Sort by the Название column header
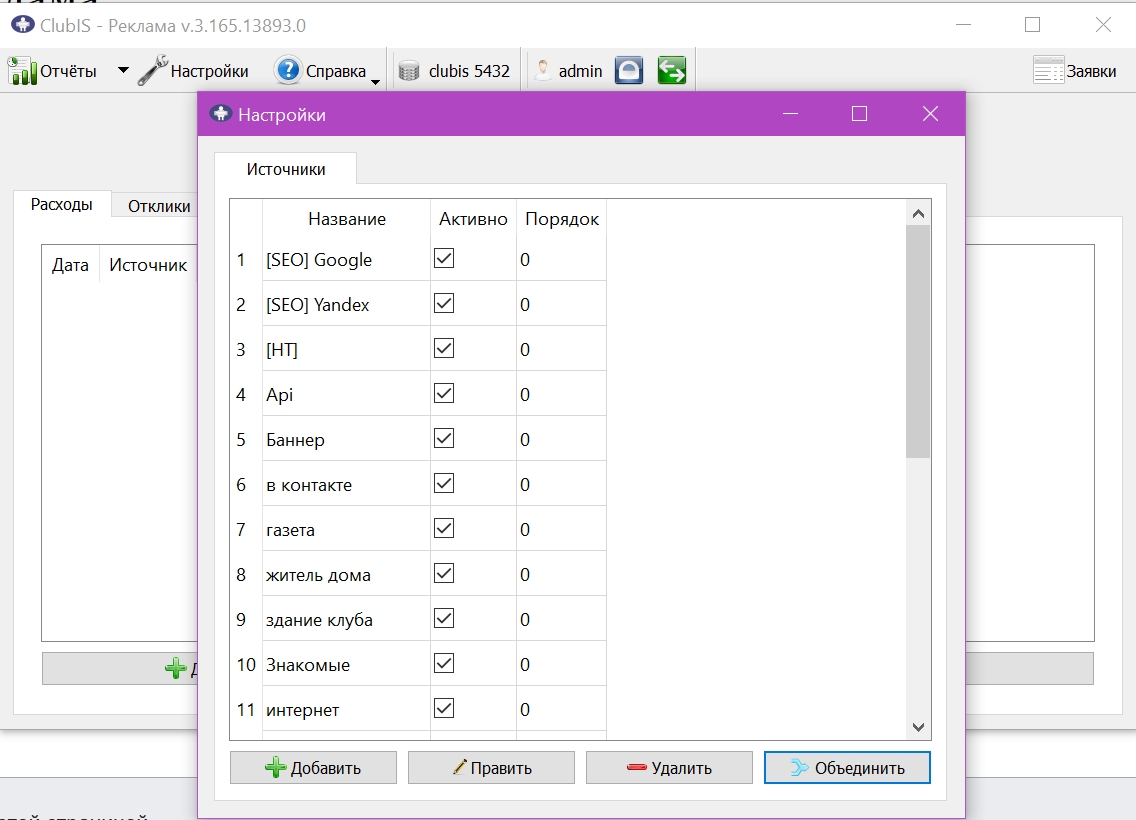The image size is (1136, 820). [346, 219]
